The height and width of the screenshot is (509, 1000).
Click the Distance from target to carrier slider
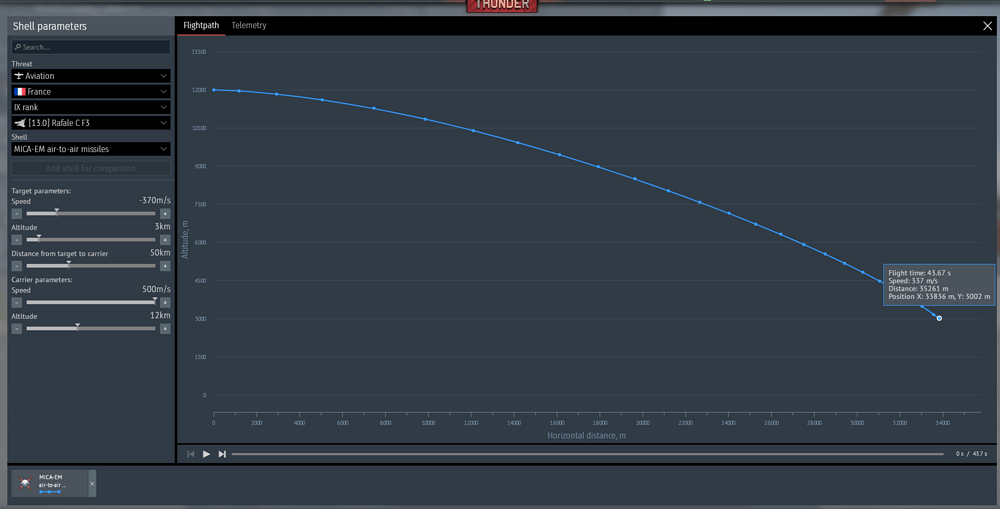91,266
